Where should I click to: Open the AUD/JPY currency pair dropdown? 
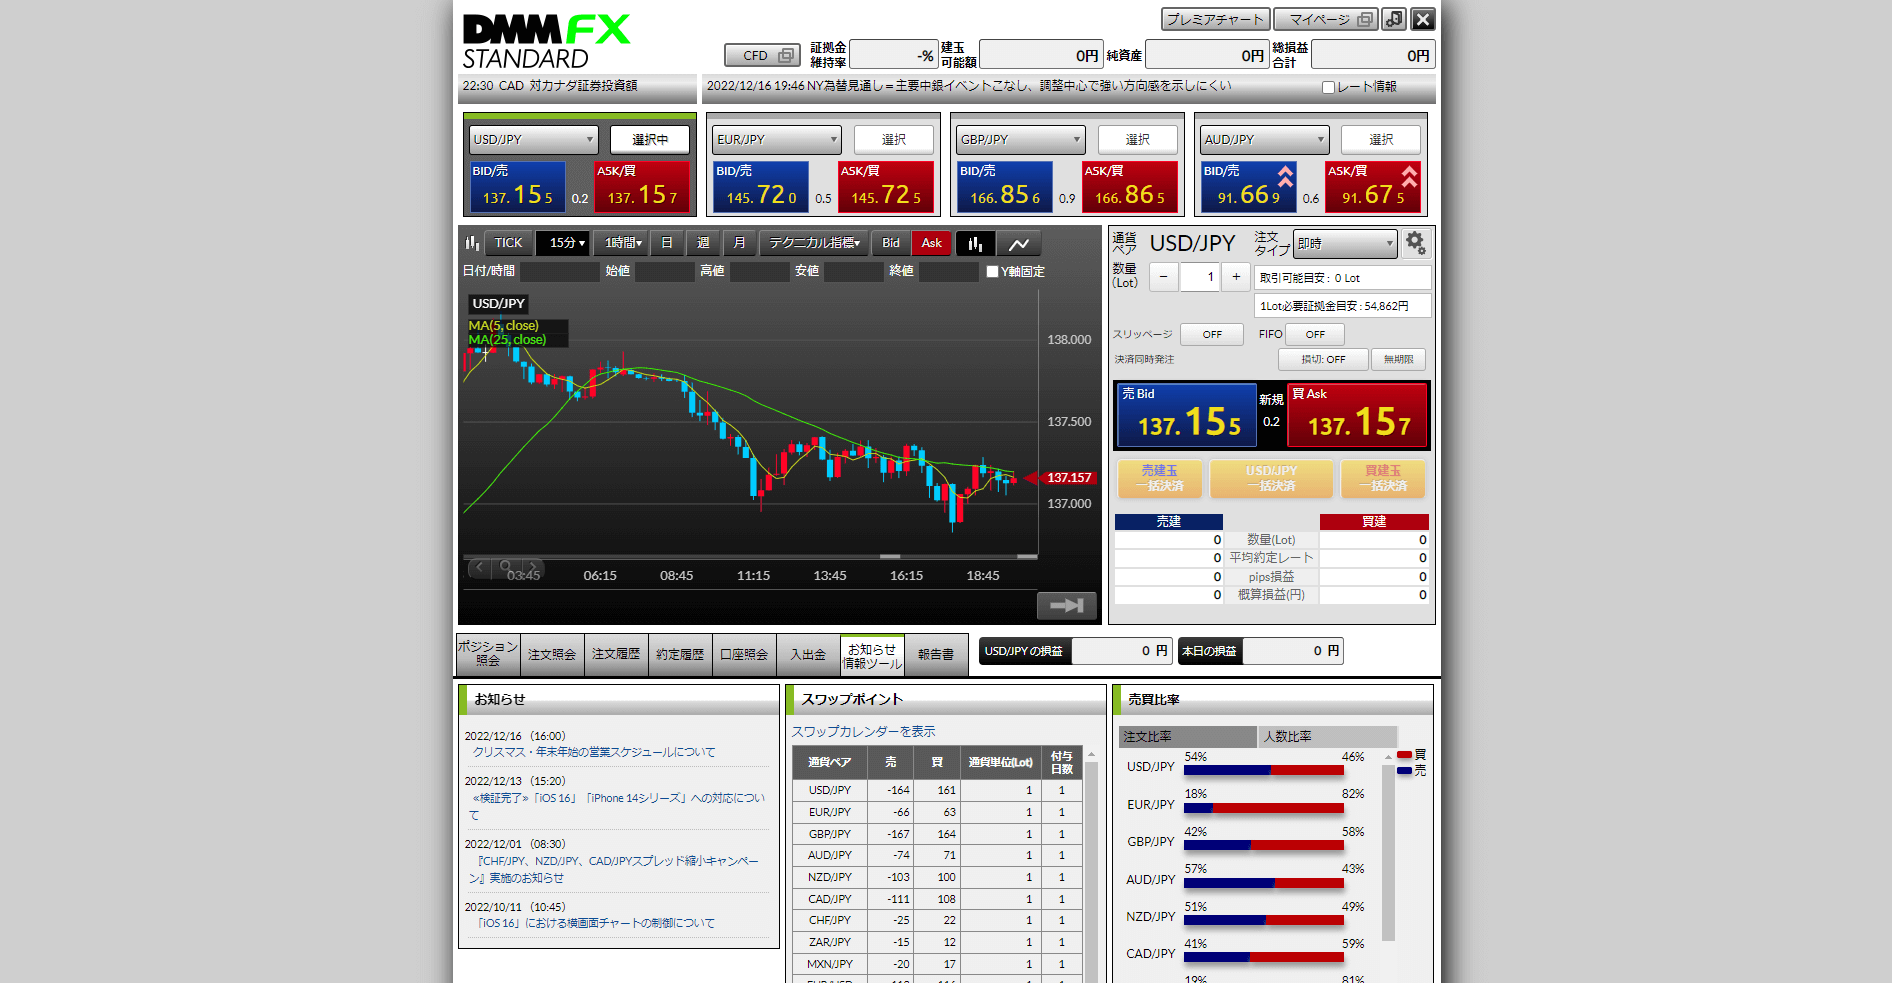[1265, 140]
